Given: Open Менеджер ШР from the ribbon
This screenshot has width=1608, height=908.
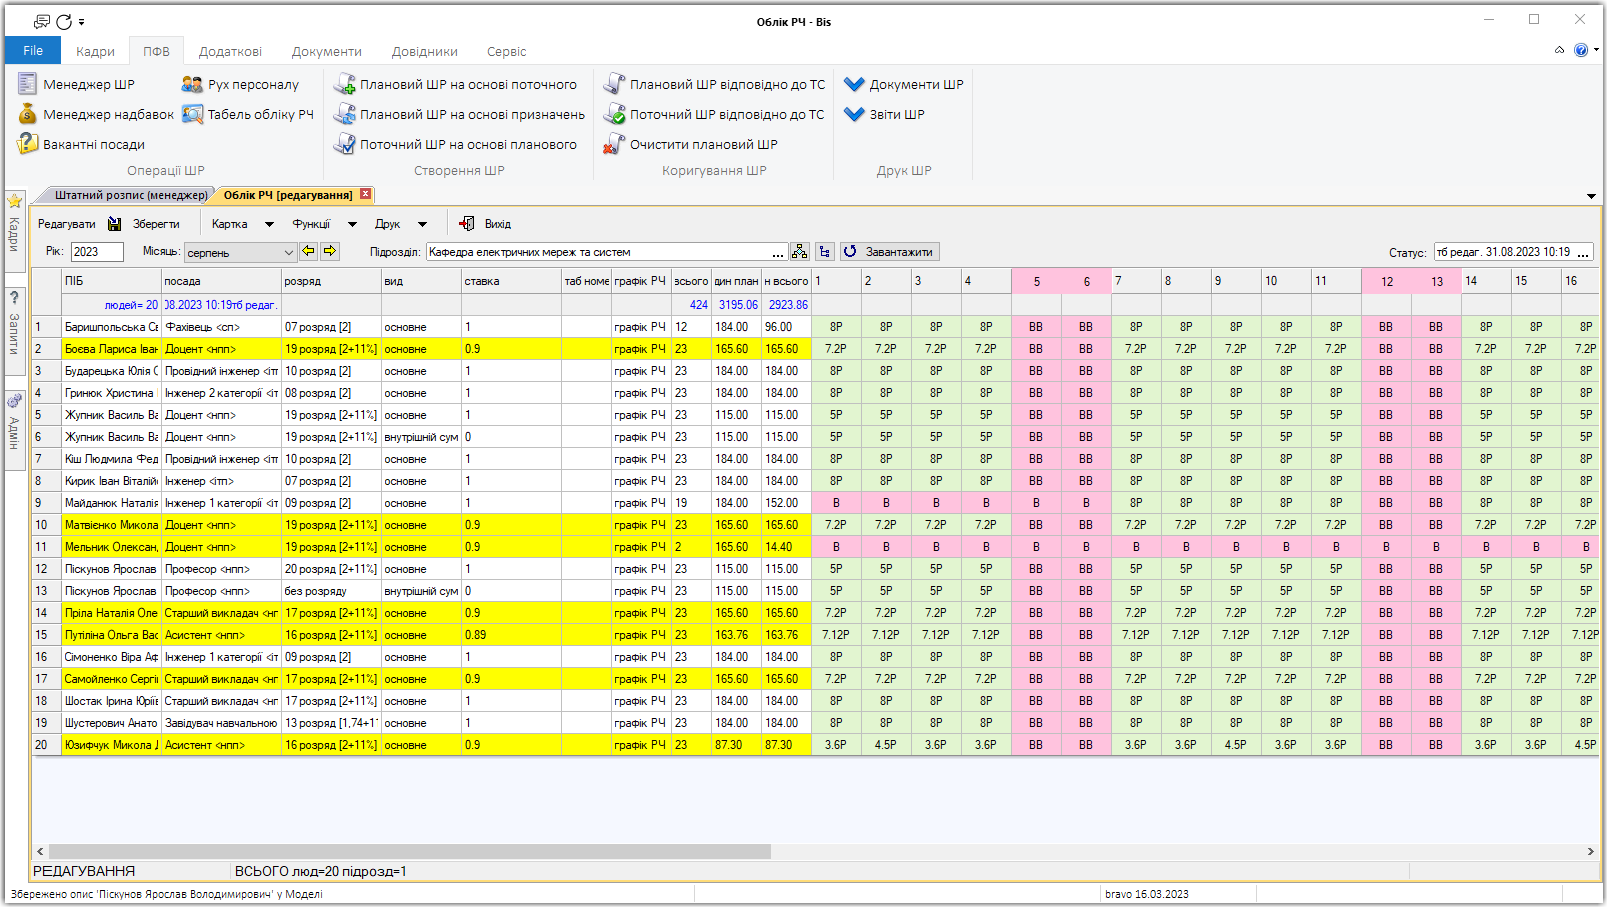Looking at the screenshot, I should 77,85.
